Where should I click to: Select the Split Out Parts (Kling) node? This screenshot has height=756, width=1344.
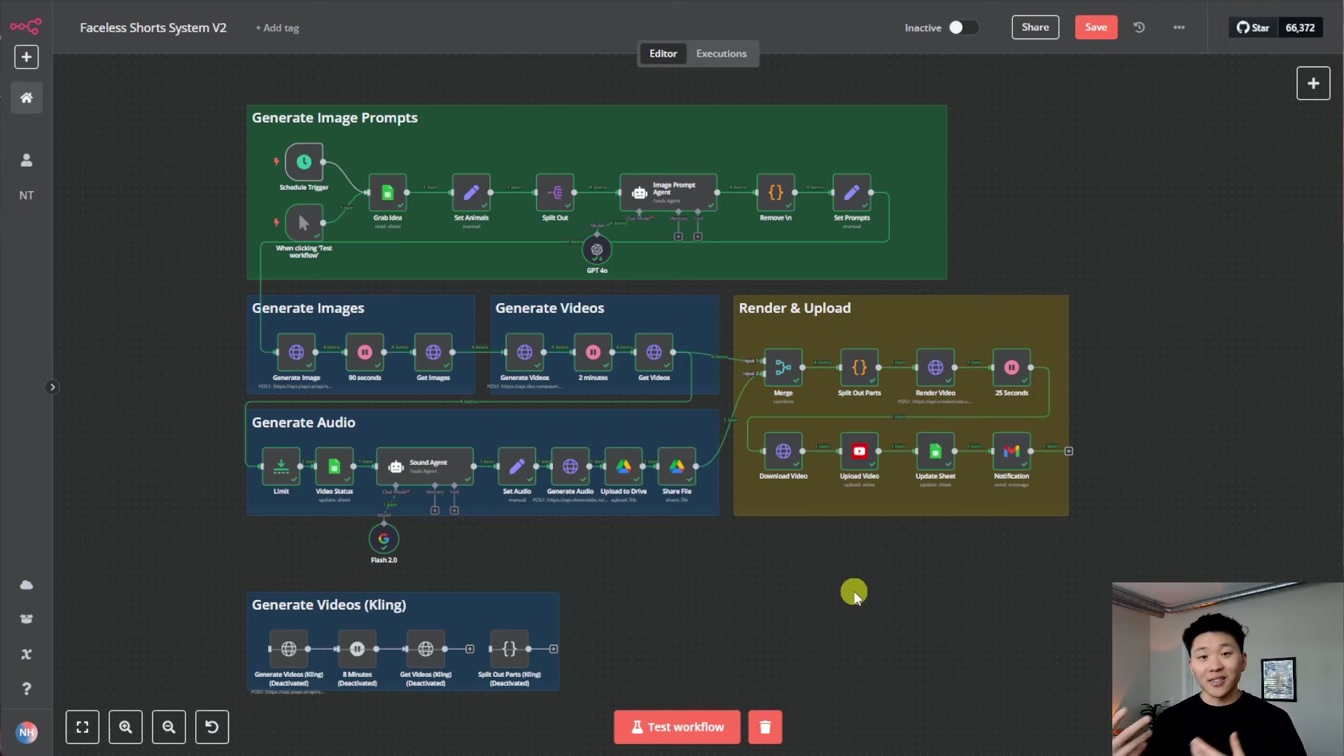coord(509,649)
